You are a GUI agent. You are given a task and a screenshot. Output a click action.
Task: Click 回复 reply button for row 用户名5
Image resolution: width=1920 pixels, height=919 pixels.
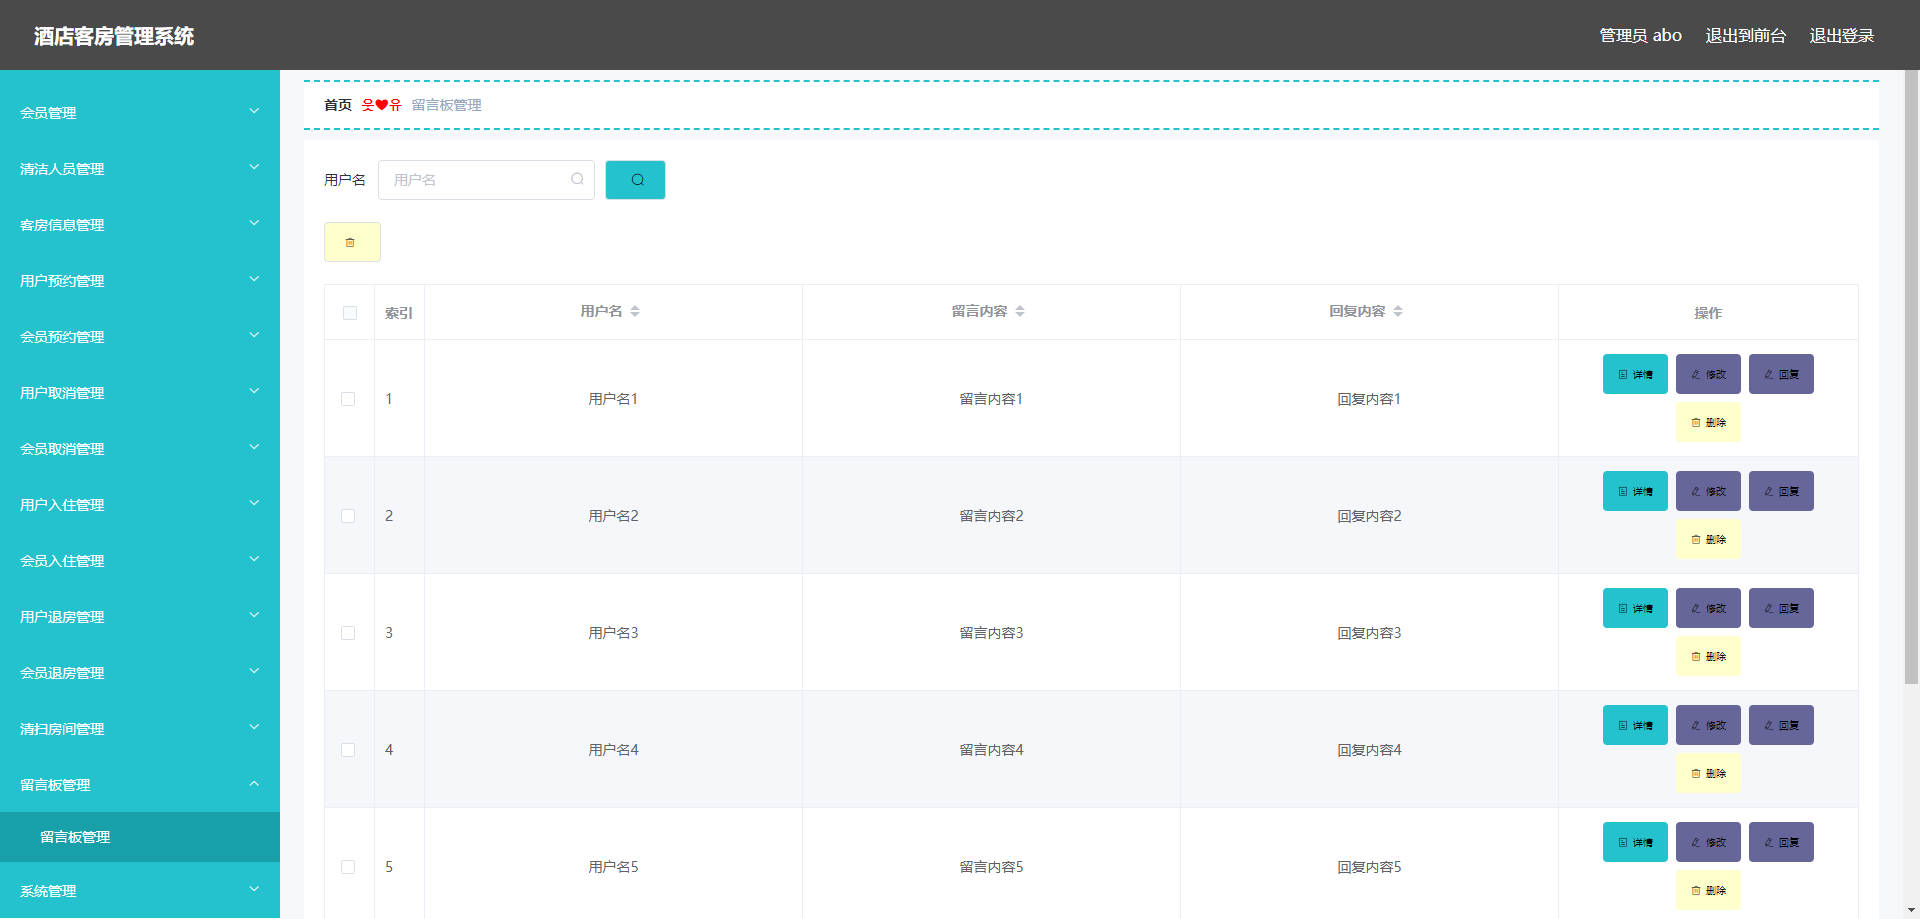click(x=1781, y=842)
